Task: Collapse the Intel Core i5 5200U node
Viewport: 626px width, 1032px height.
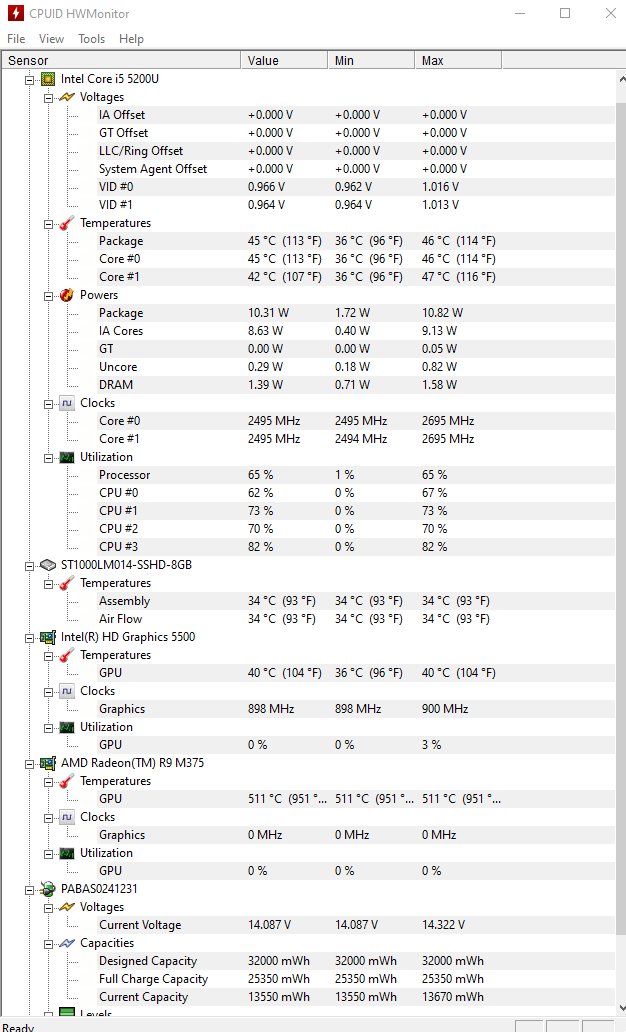Action: point(30,80)
